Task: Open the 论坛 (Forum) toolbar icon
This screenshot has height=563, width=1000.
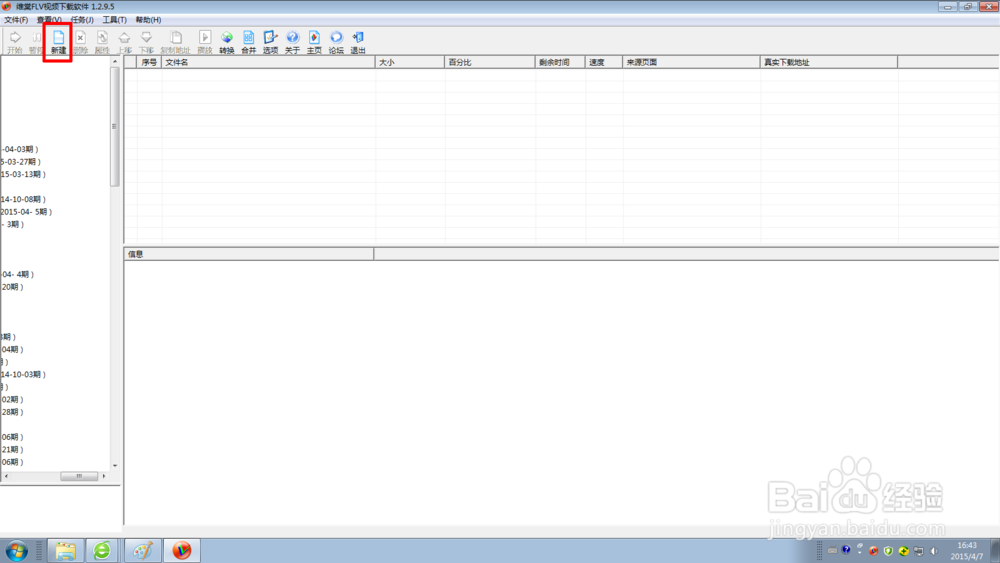Action: [x=336, y=42]
